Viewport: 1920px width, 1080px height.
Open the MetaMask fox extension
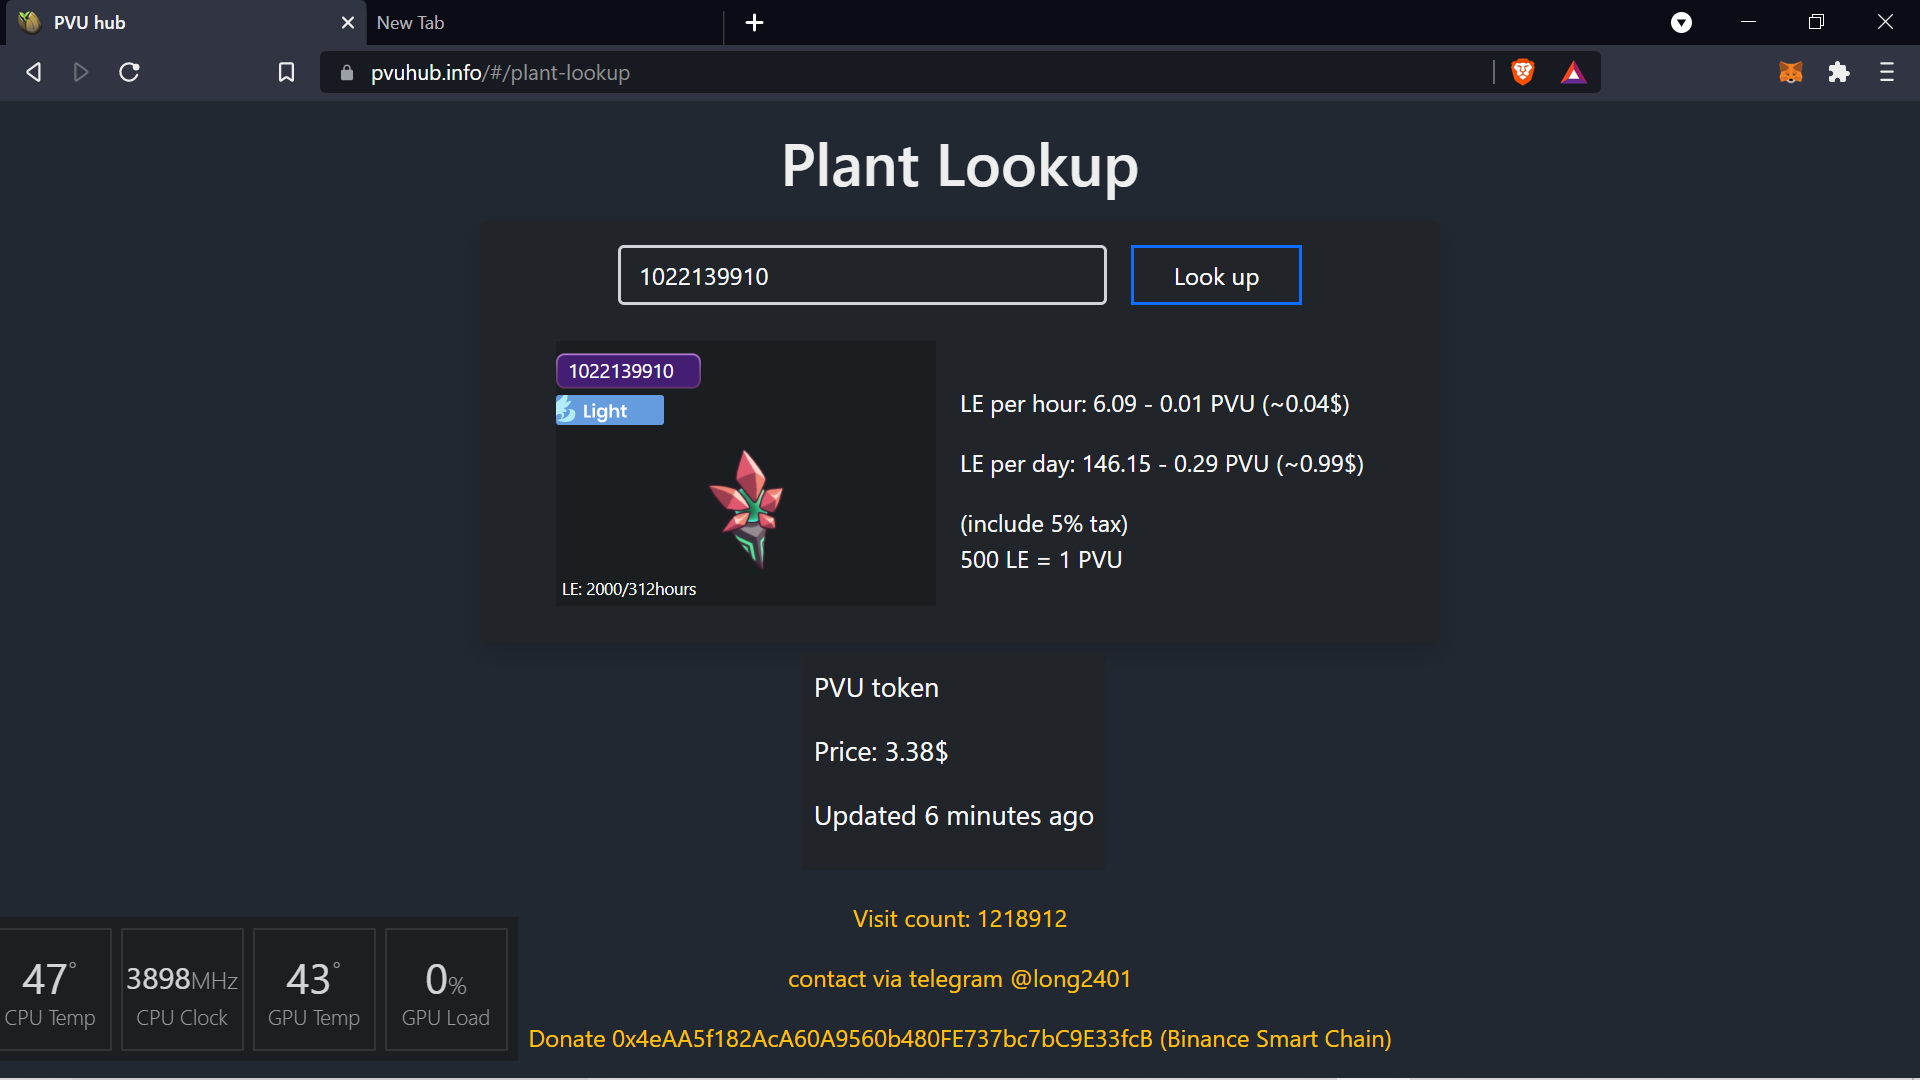pos(1791,72)
